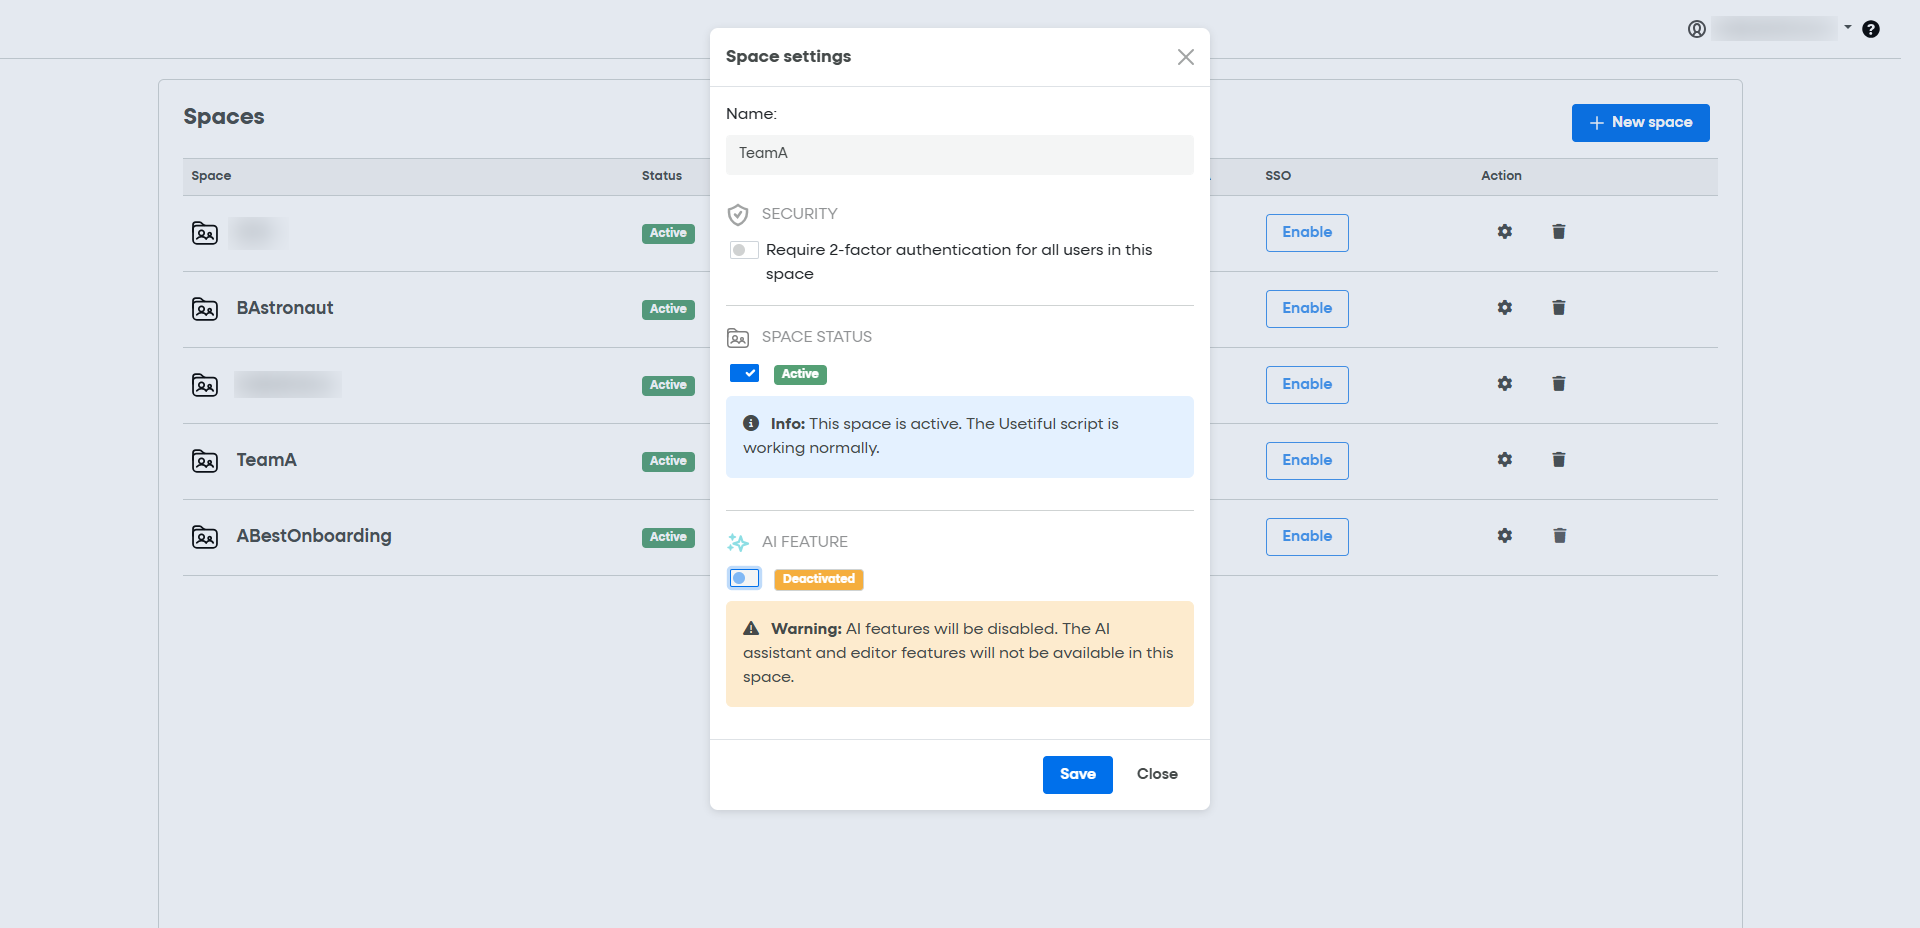The image size is (1920, 928).
Task: Toggle the AI Feature switch
Action: pos(744,578)
